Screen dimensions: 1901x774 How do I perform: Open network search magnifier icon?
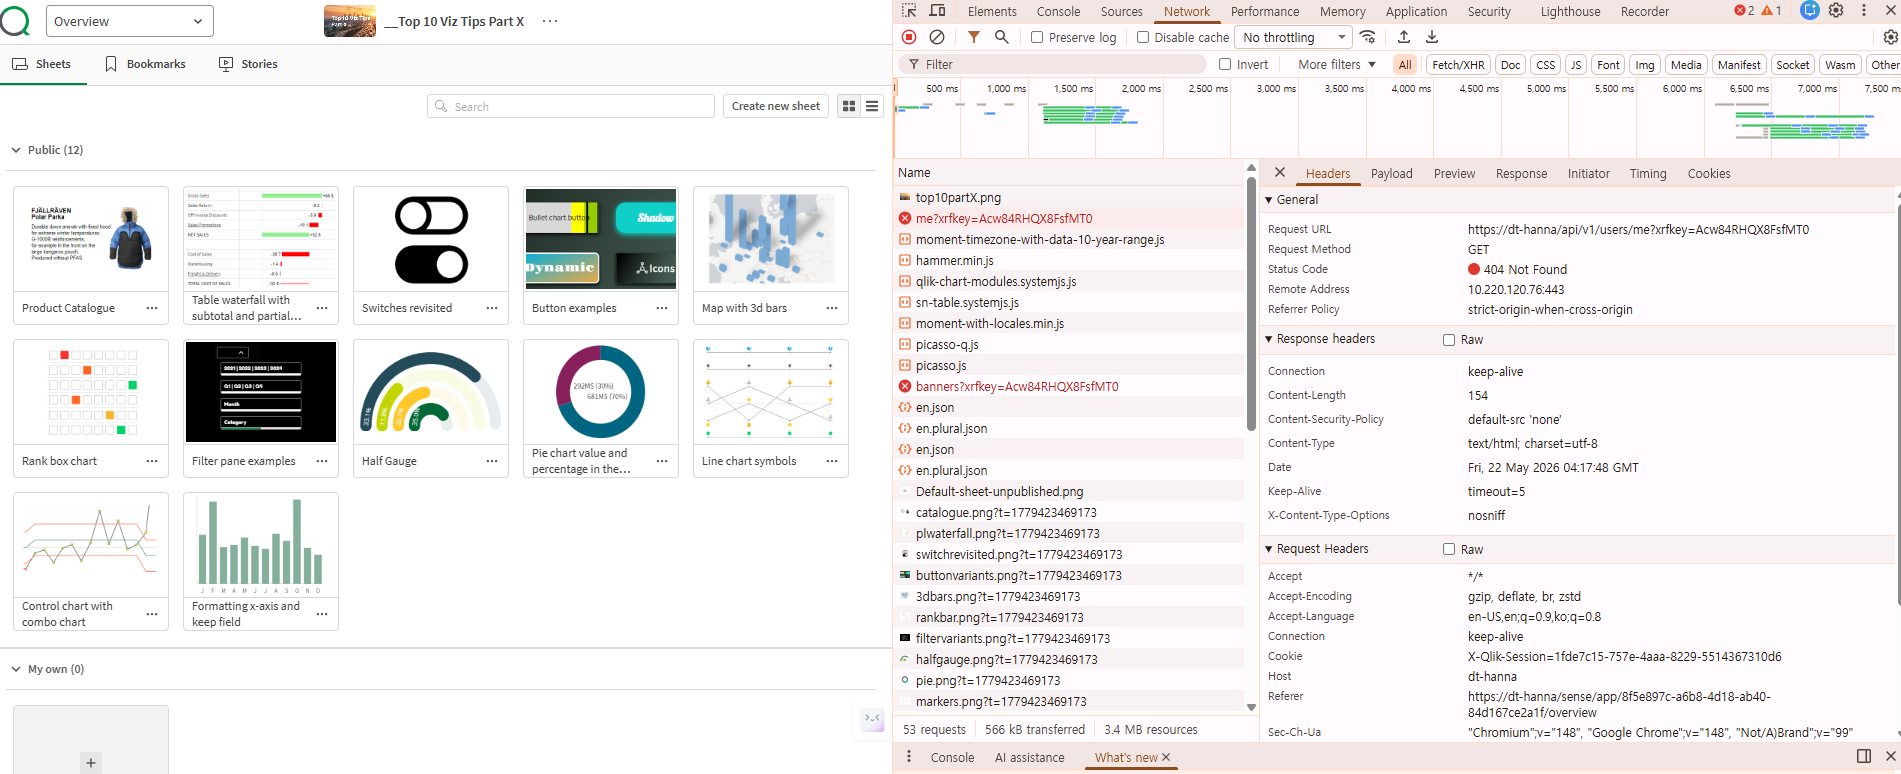[x=1001, y=37]
